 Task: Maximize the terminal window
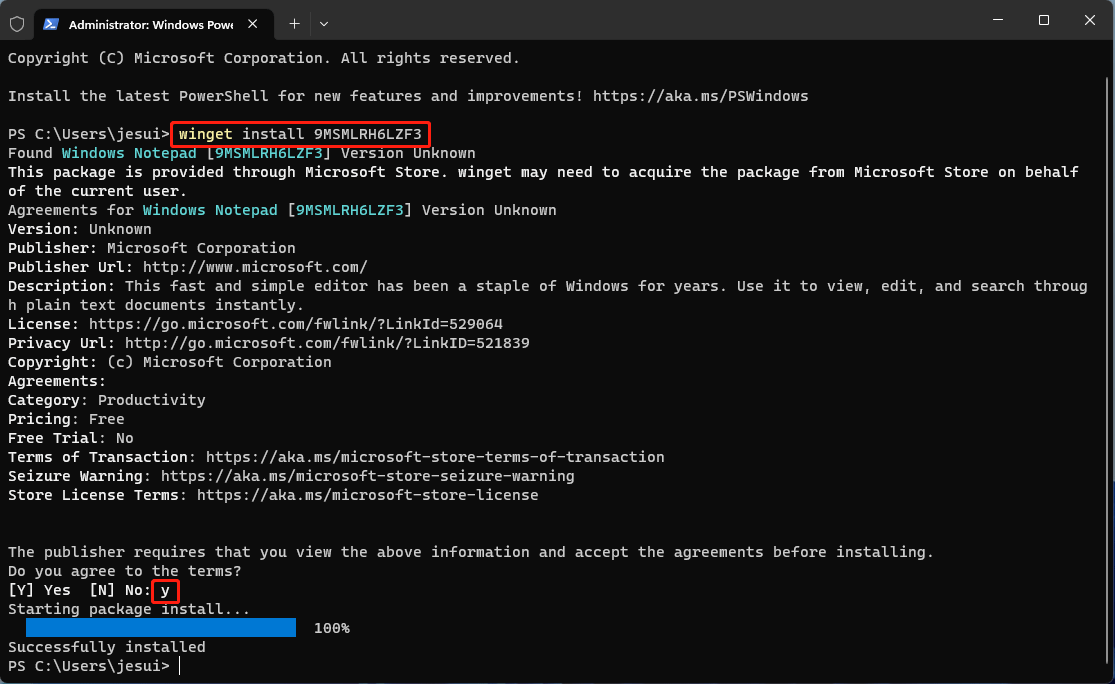pos(1043,20)
